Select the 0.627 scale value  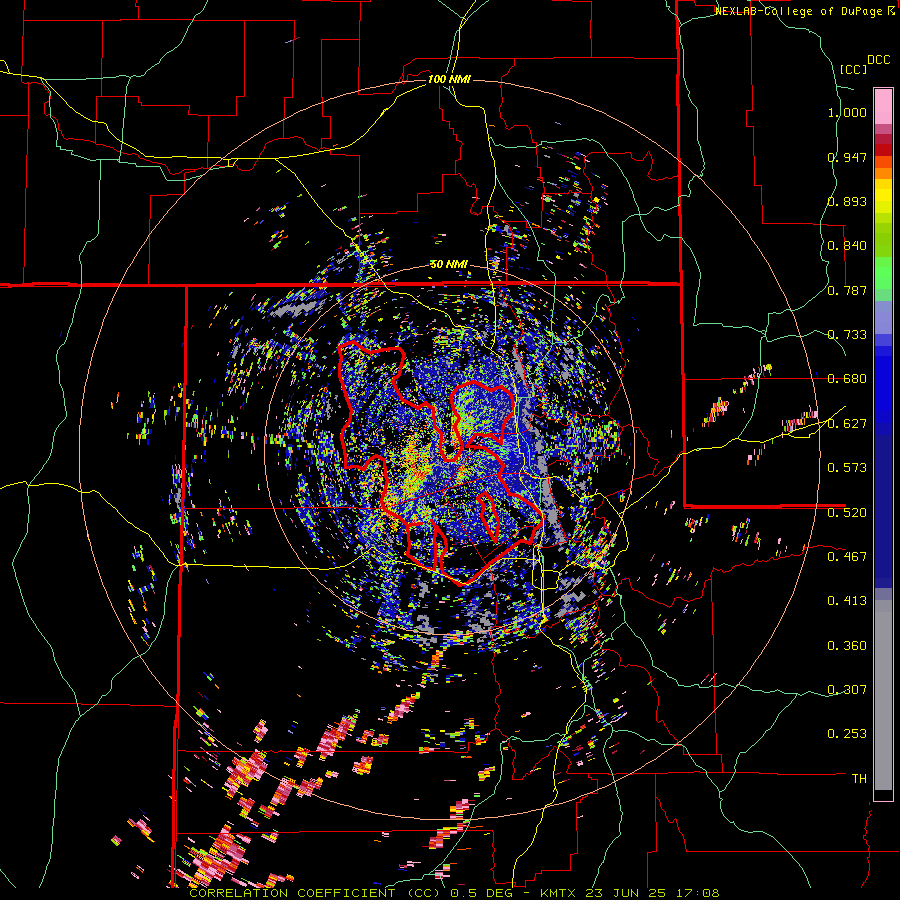pos(847,424)
